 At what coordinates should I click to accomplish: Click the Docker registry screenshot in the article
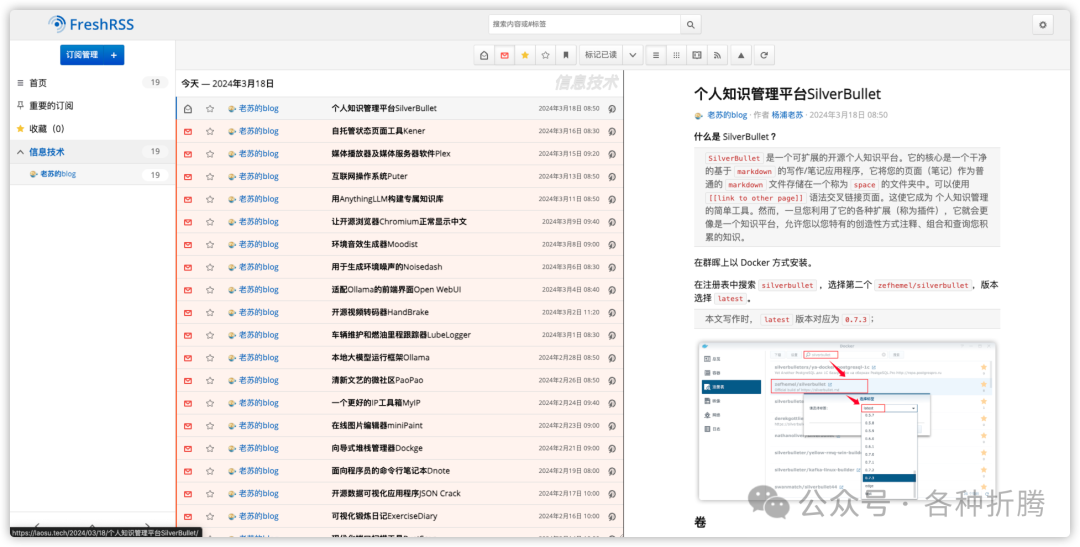[x=847, y=420]
